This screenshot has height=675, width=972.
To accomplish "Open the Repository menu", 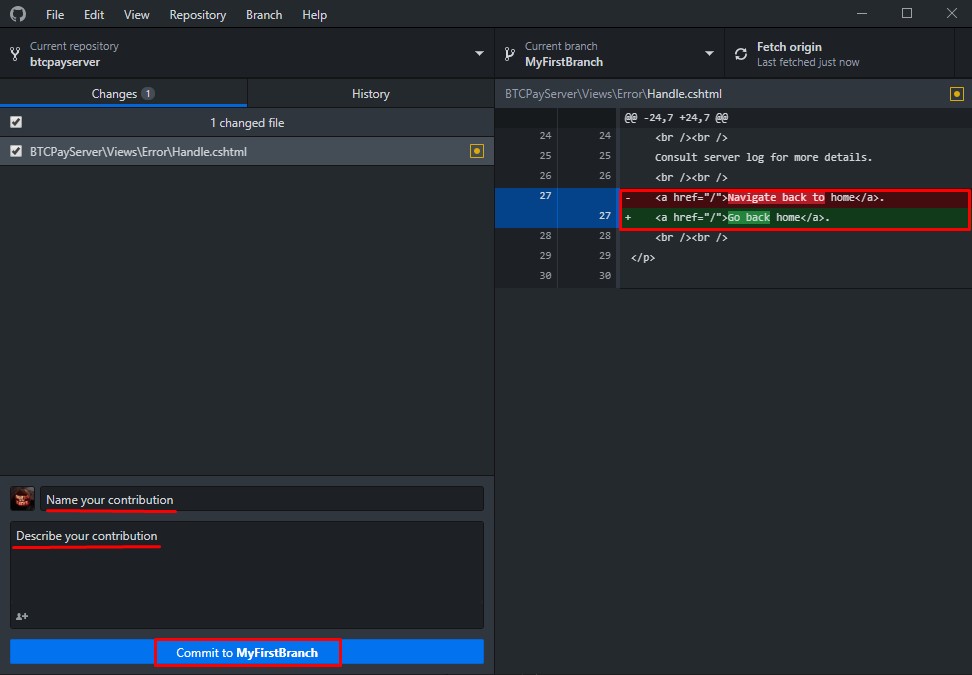I will [197, 15].
